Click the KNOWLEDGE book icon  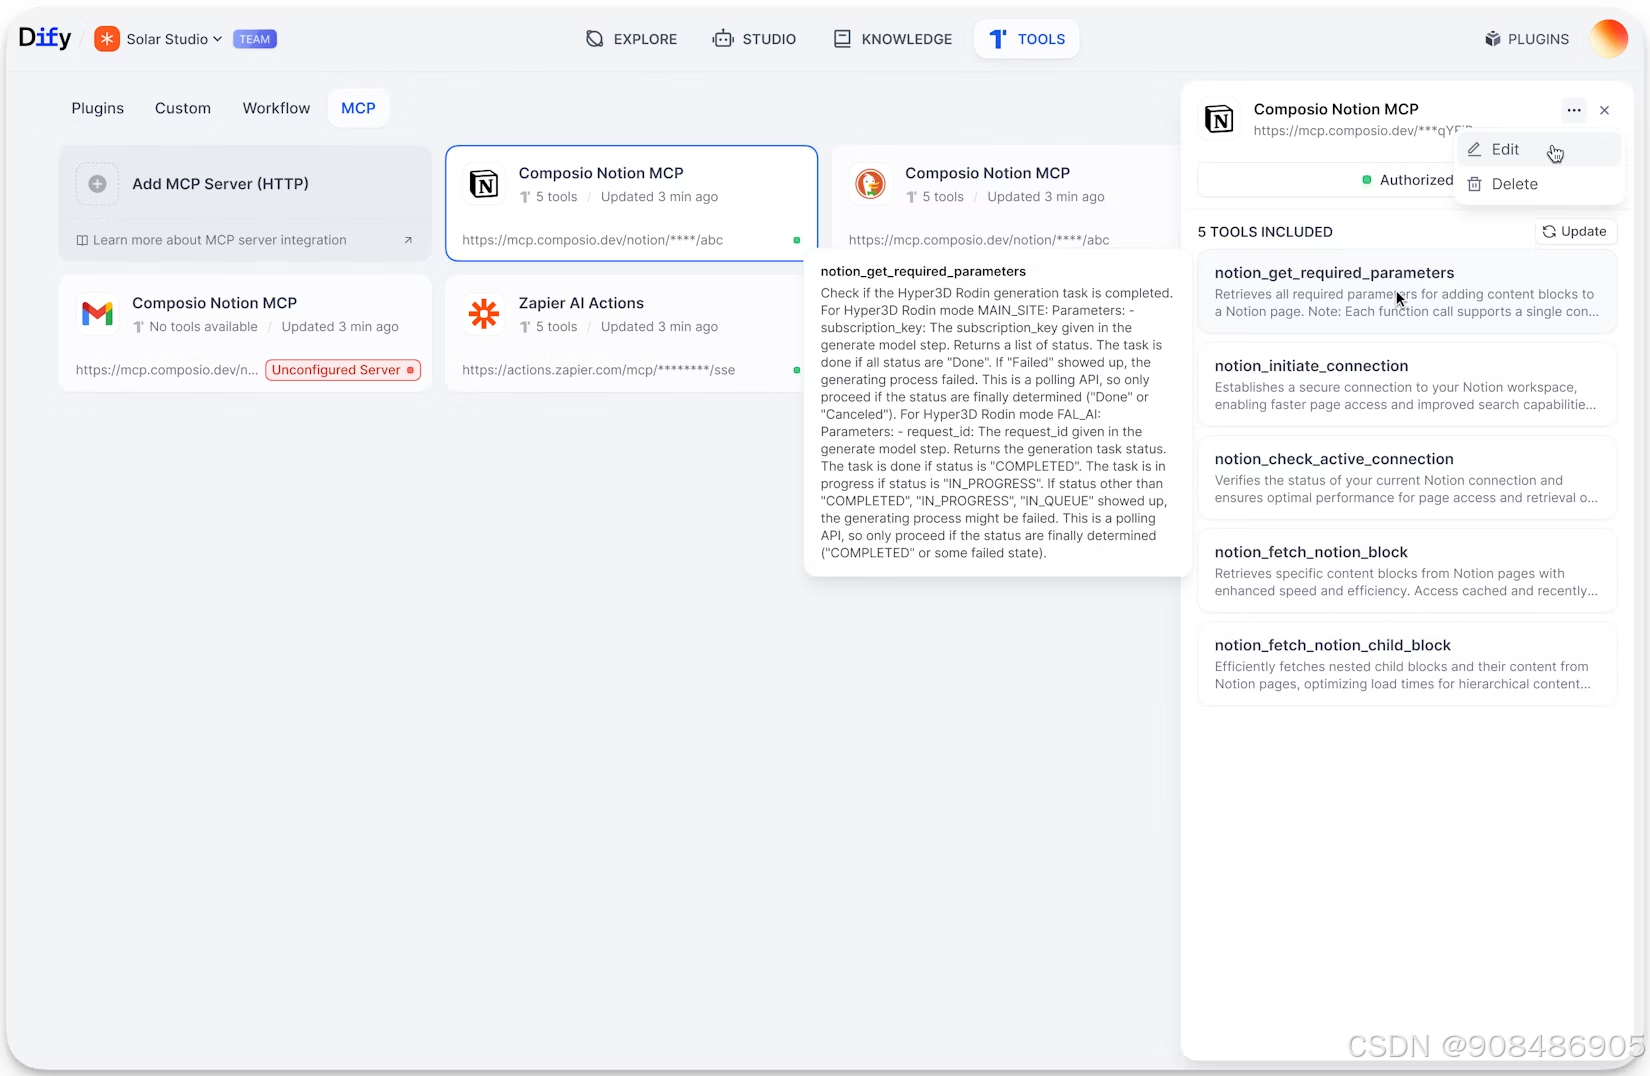click(843, 39)
